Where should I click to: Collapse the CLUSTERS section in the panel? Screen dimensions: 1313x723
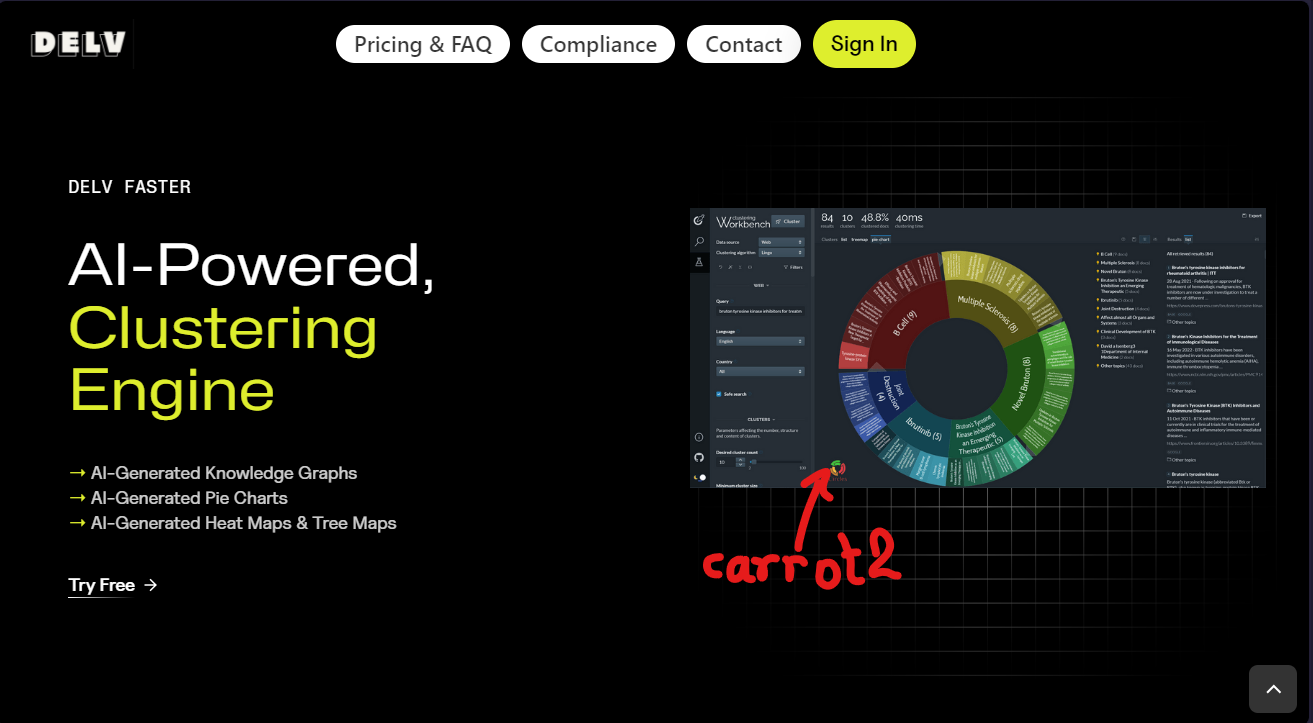click(x=760, y=418)
